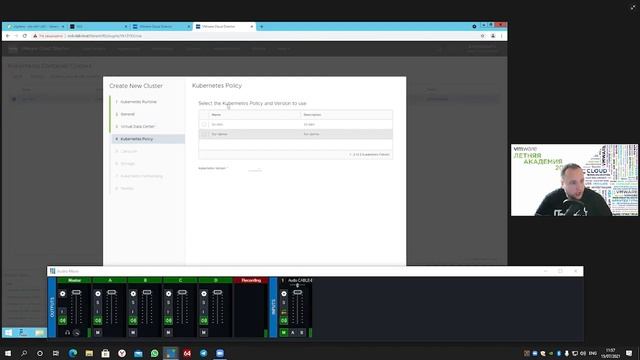Open the ENG language selector in the tray
The width and height of the screenshot is (640, 360).
tap(593, 353)
